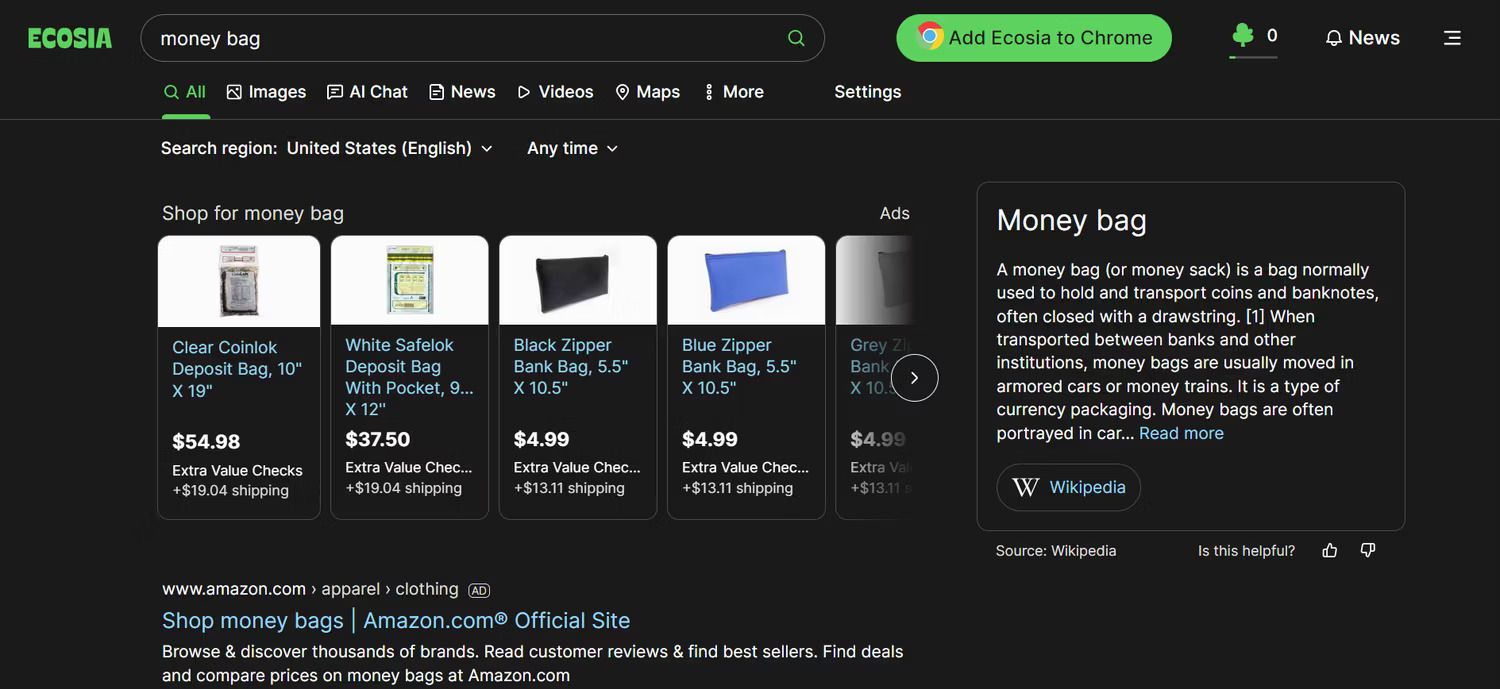
Task: Open Black Zipper Bank Bag listing
Action: click(571, 366)
